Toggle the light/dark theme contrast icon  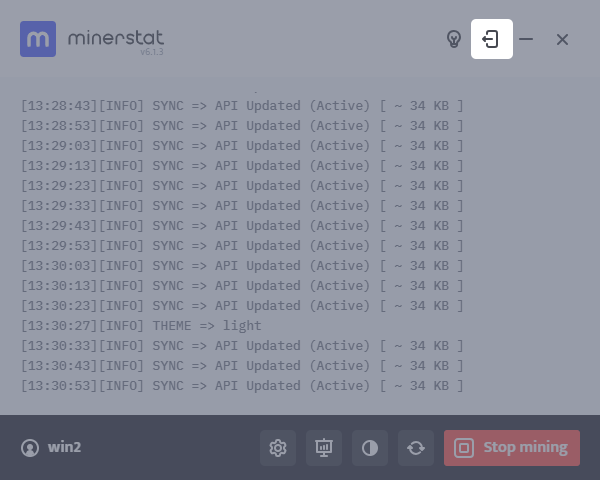coord(370,448)
